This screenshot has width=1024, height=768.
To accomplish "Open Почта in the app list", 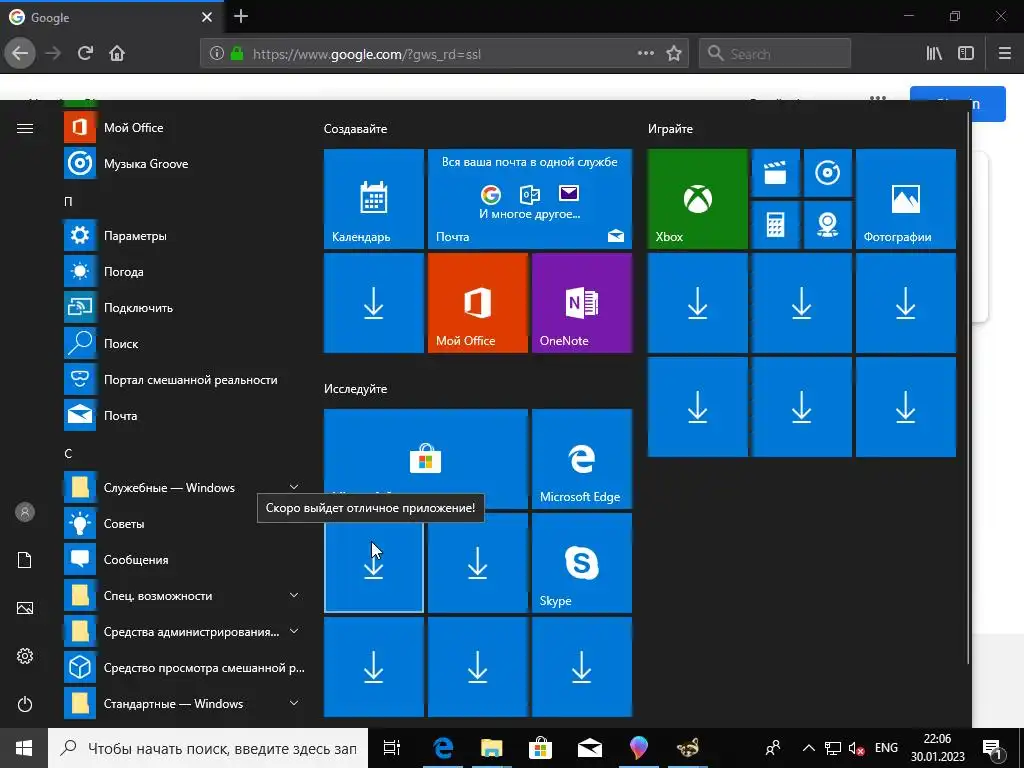I will pos(185,415).
